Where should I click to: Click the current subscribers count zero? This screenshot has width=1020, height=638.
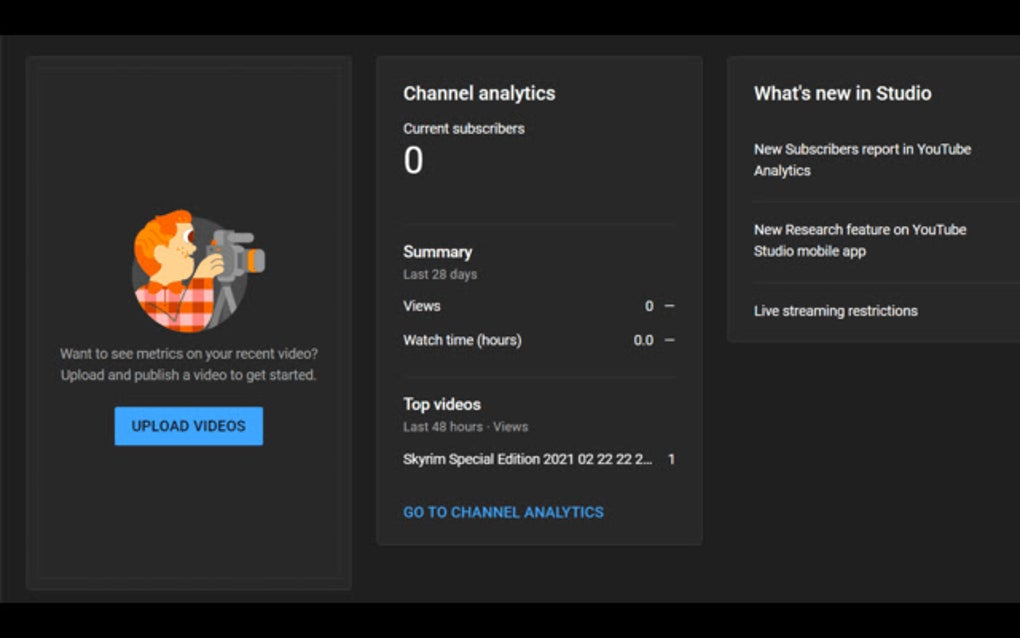(x=411, y=160)
